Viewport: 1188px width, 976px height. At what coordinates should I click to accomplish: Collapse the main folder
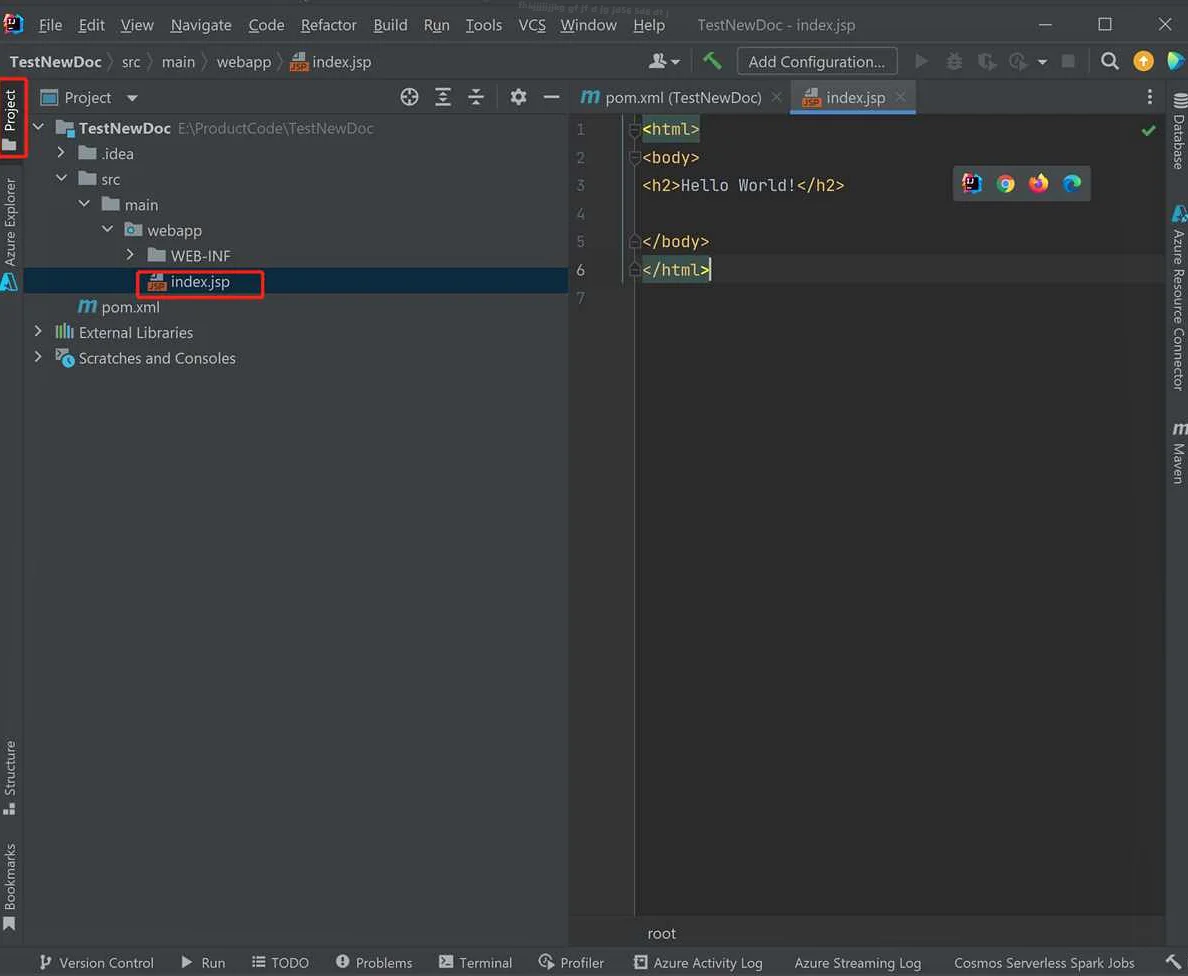point(84,204)
